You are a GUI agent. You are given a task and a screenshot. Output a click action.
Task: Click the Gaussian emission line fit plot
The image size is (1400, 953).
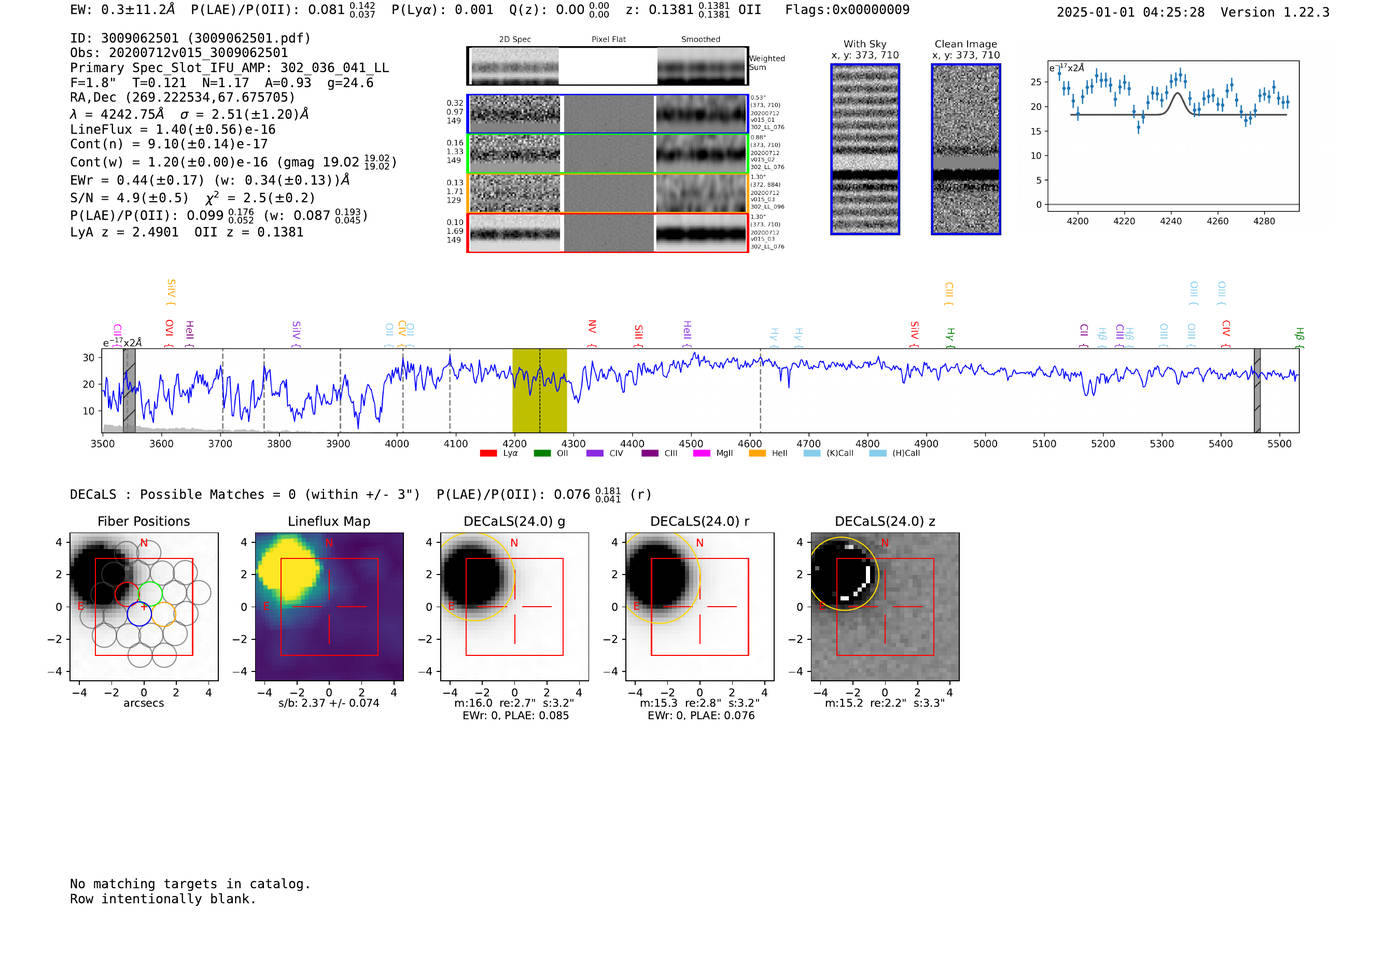1171,136
